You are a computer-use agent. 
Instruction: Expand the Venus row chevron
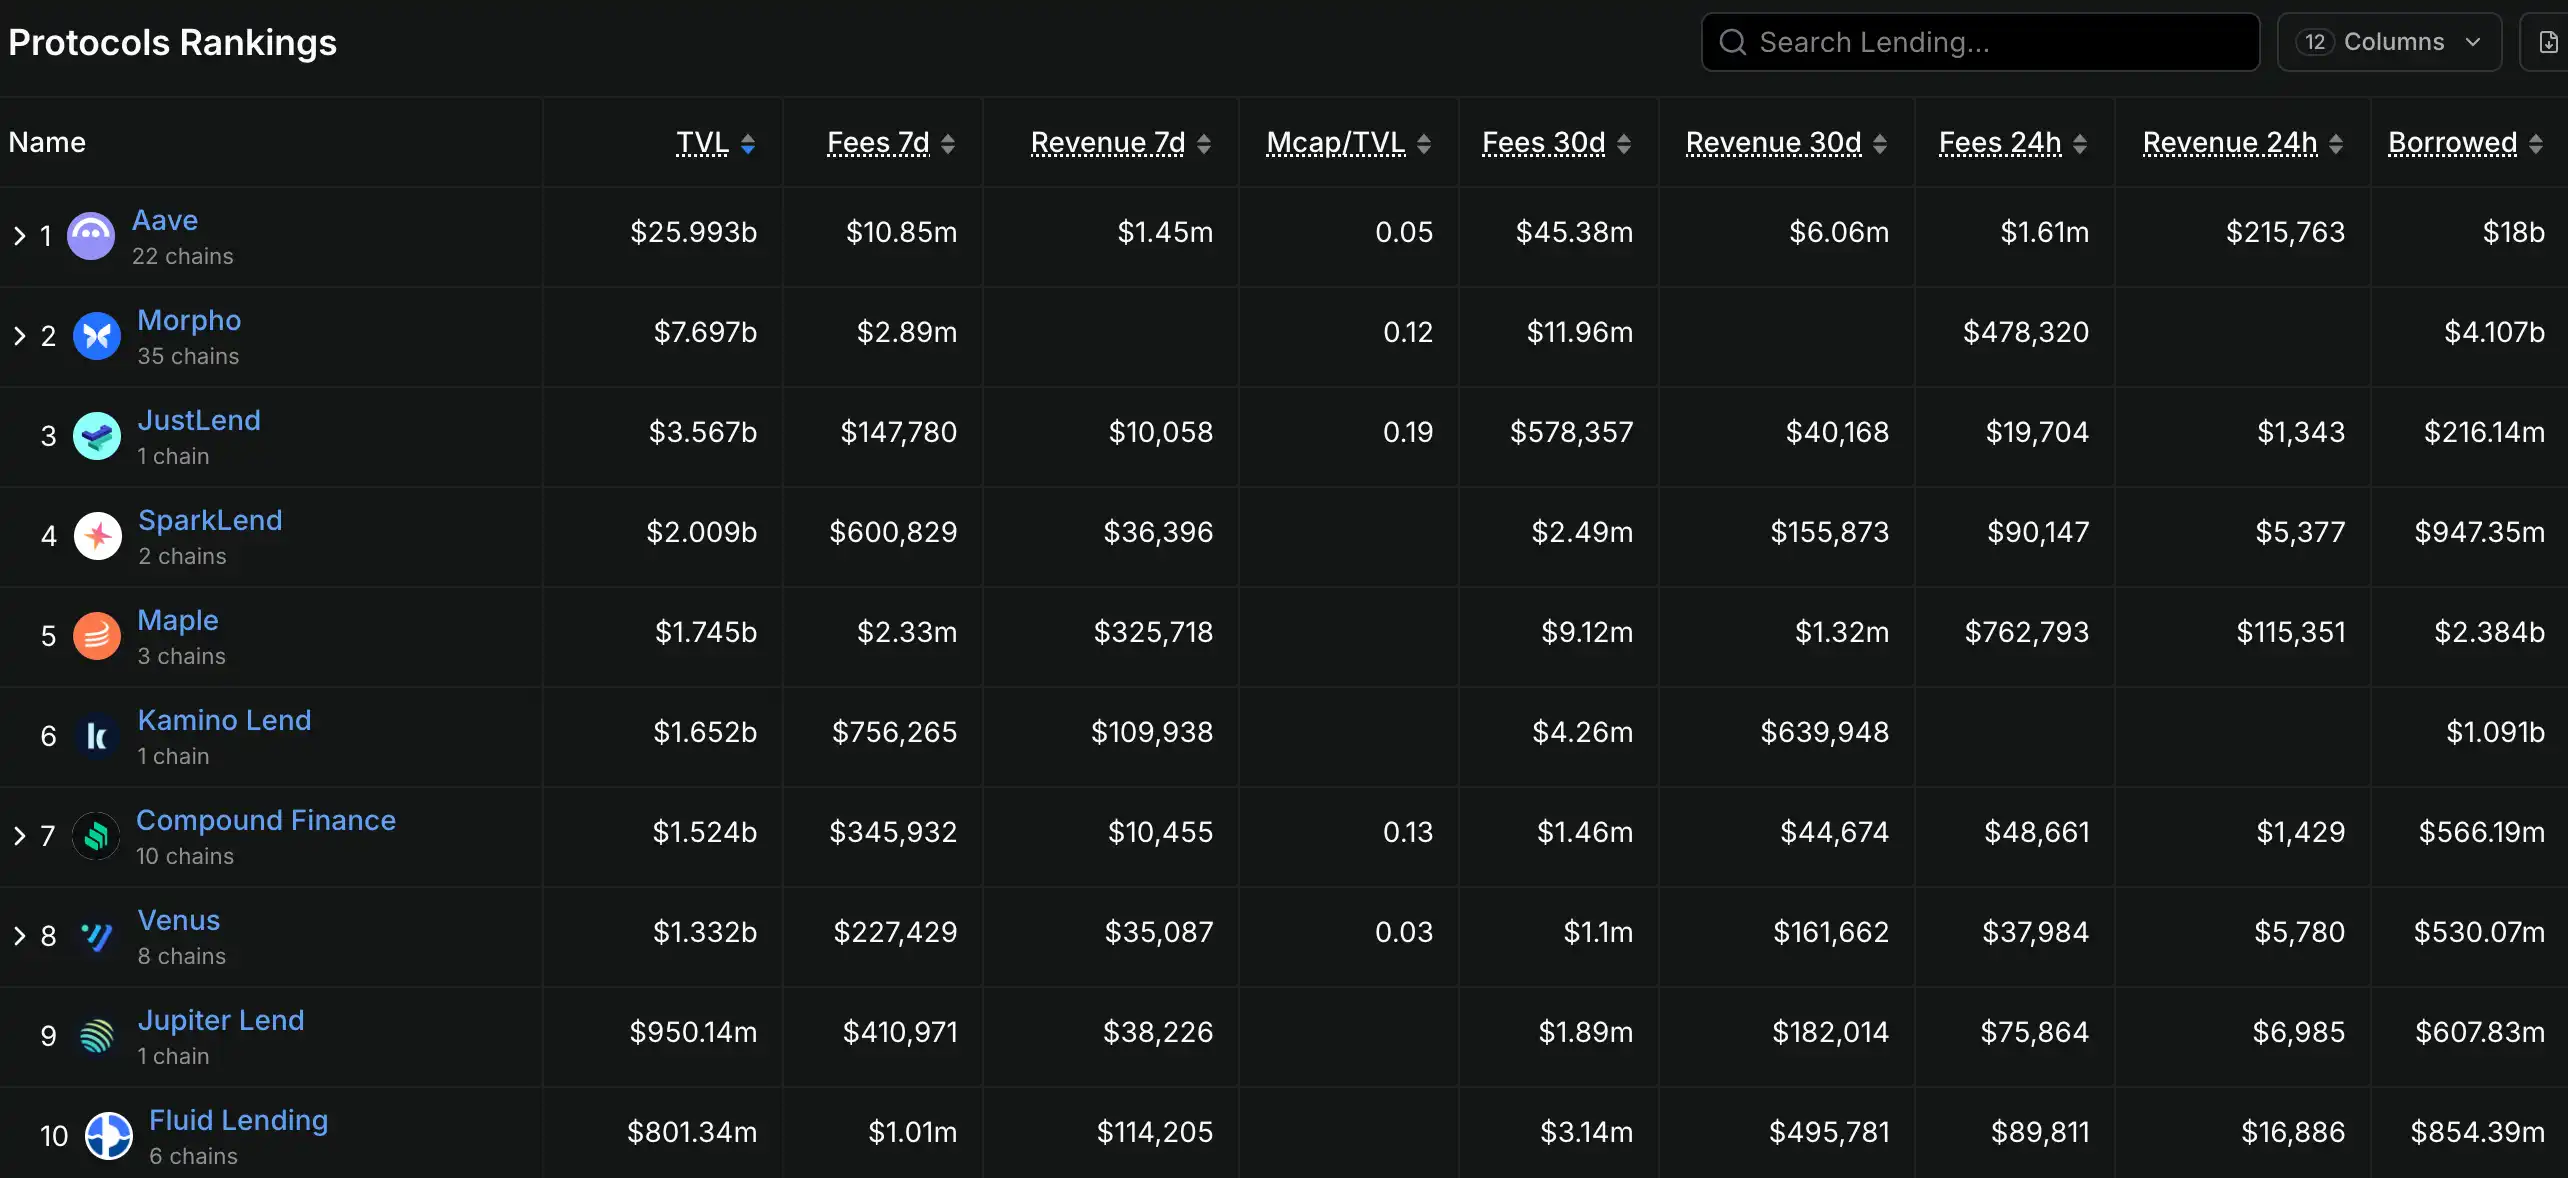pos(19,936)
